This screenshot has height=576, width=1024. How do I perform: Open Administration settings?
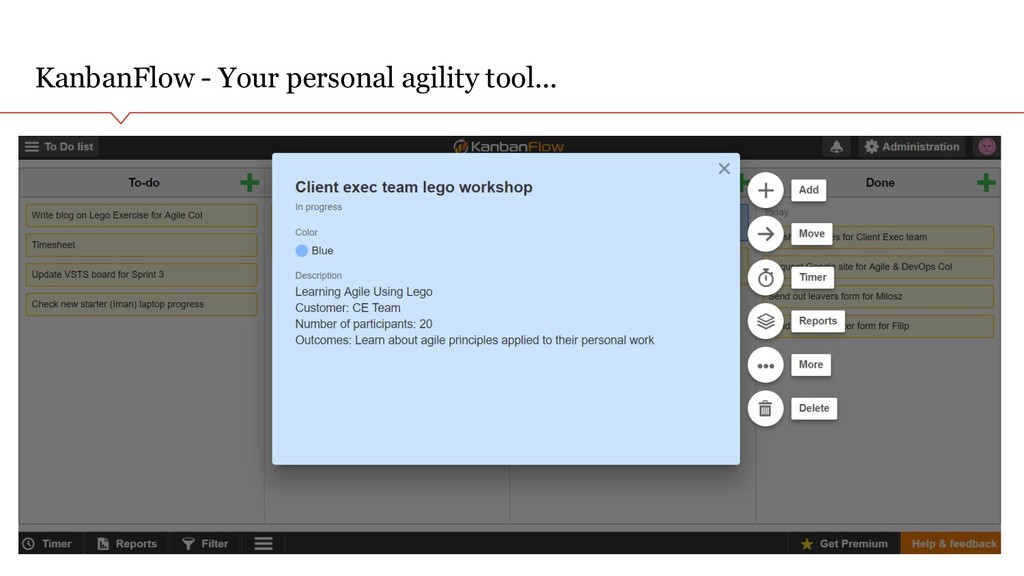[912, 147]
